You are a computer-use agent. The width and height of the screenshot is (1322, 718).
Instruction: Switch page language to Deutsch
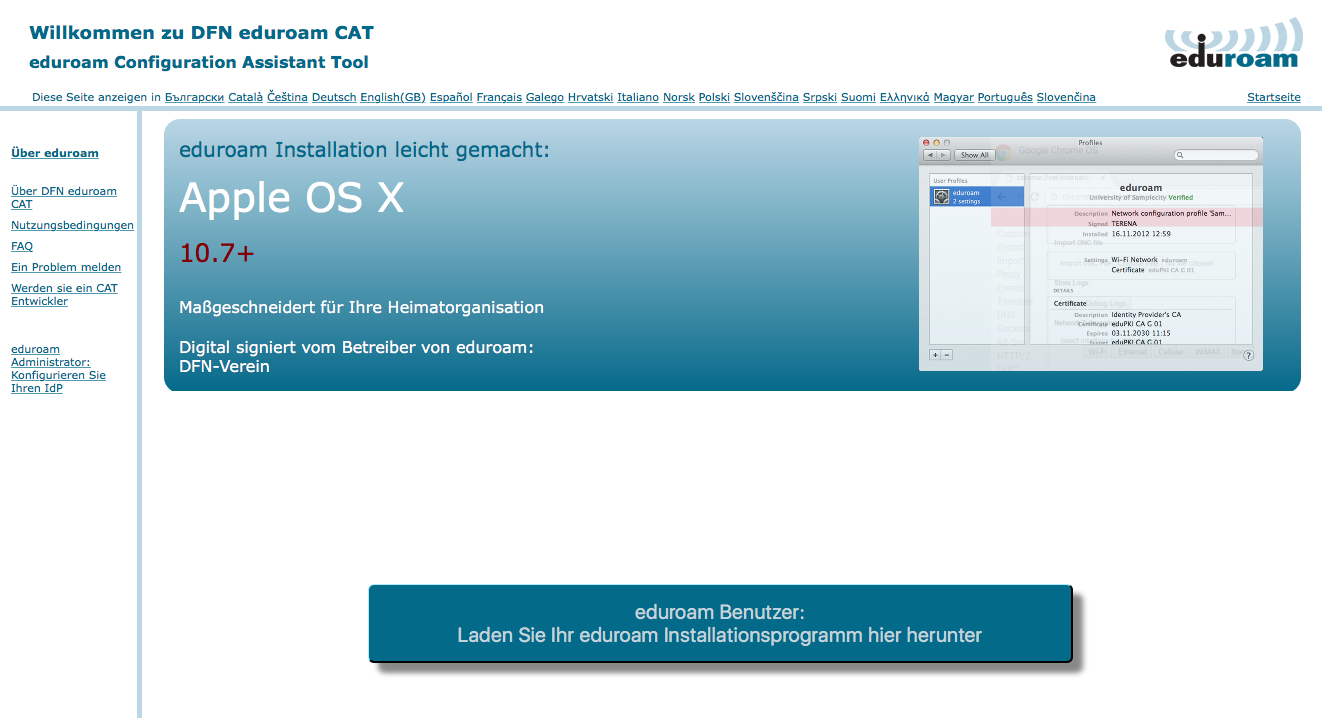pos(334,97)
